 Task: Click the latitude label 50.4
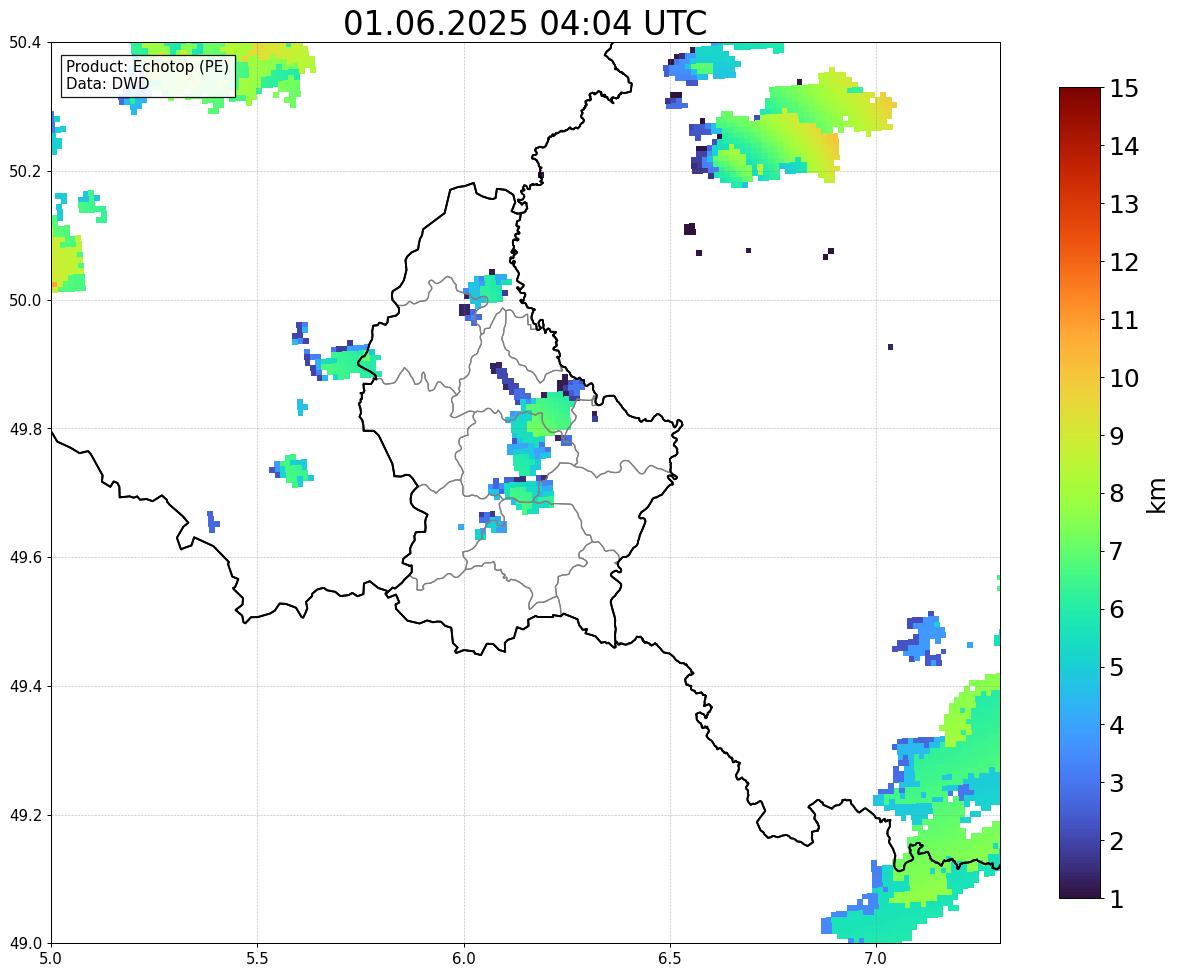click(24, 43)
